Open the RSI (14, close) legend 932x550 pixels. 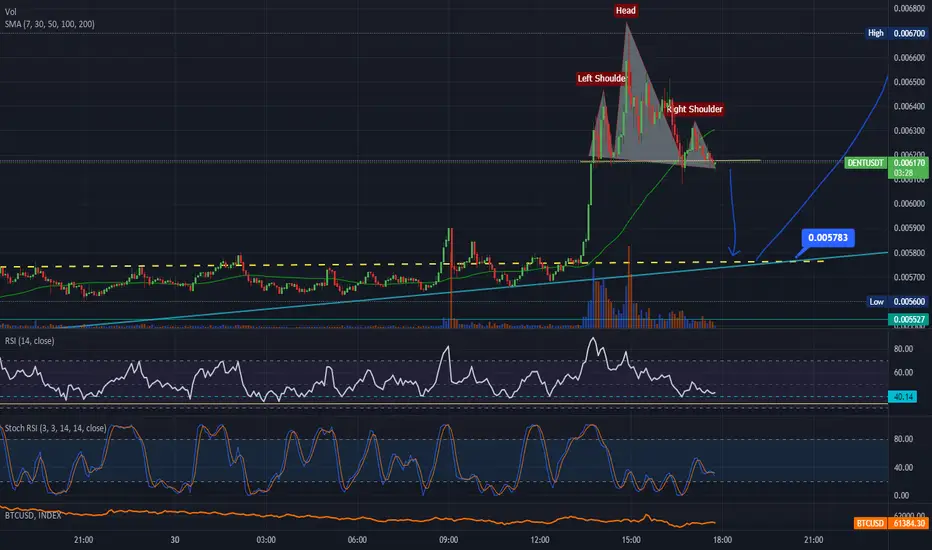30,341
